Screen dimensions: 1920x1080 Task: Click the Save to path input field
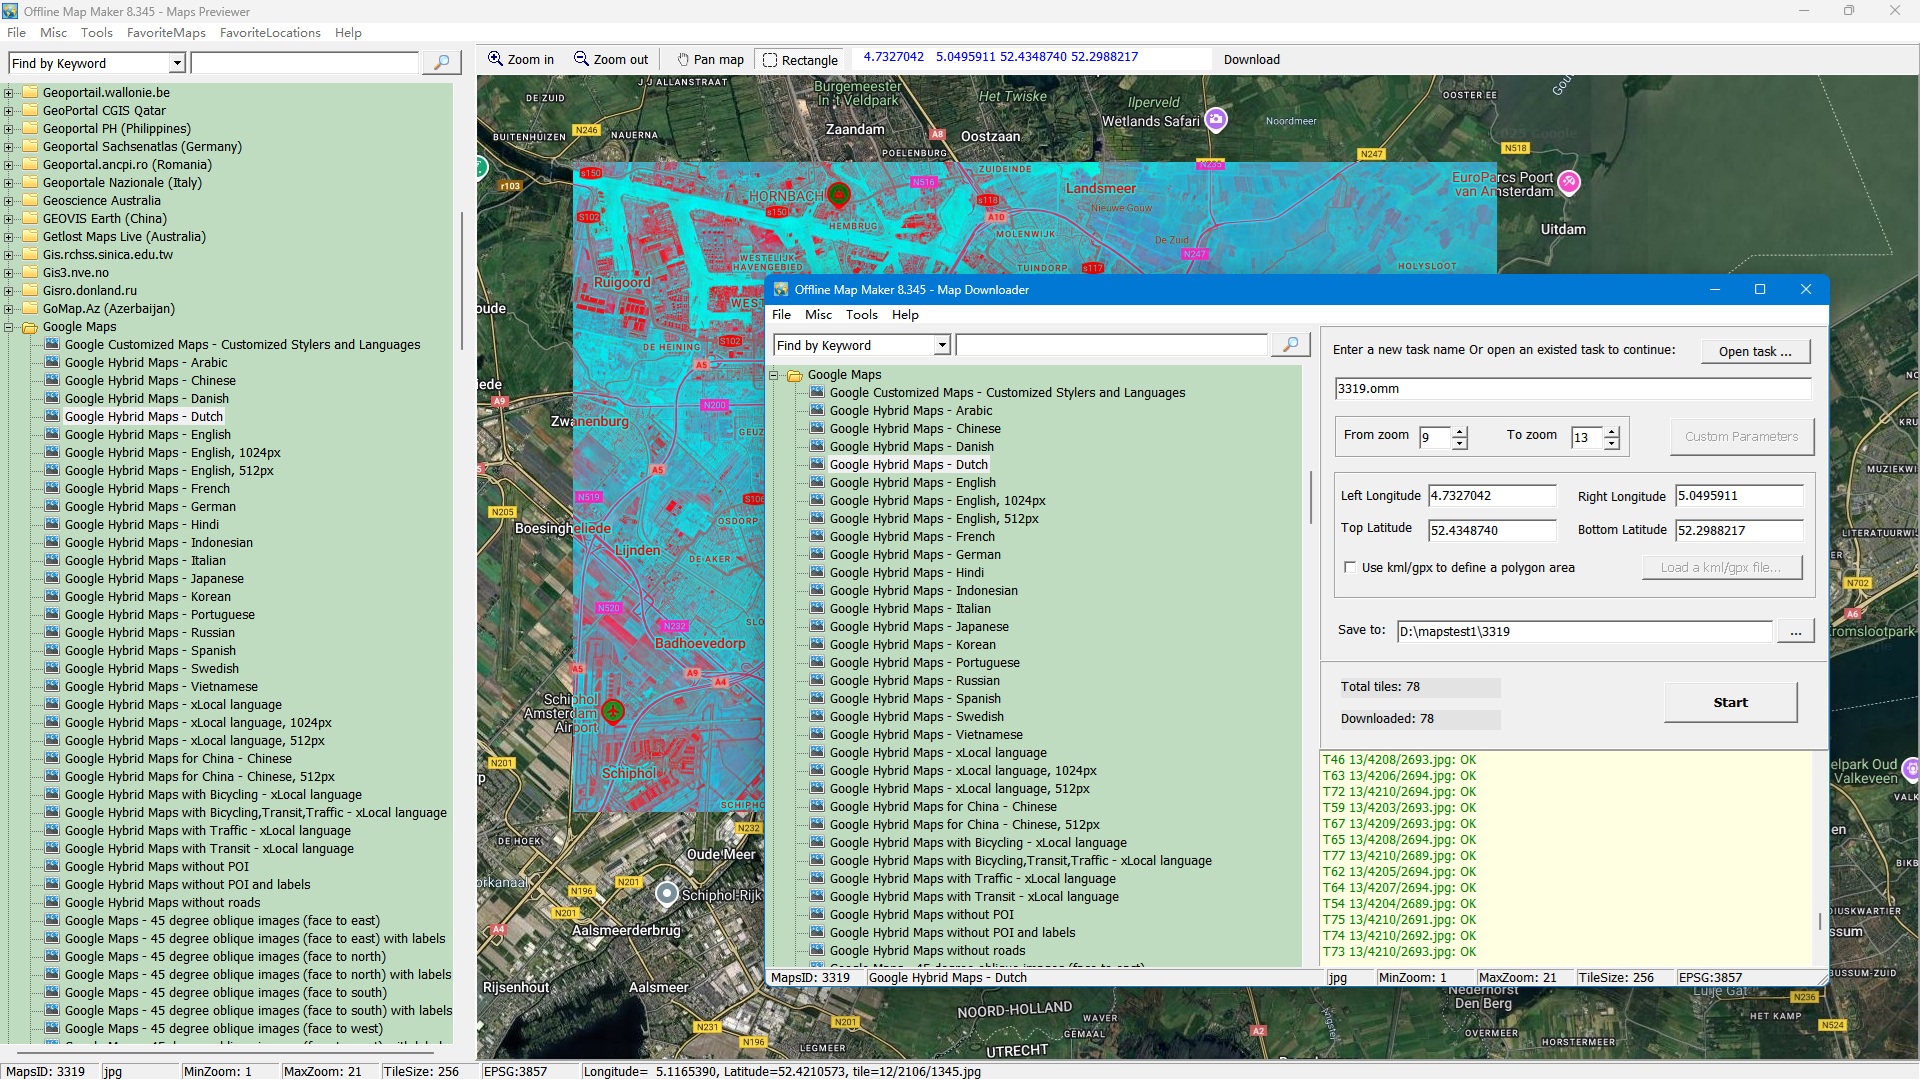[1583, 632]
